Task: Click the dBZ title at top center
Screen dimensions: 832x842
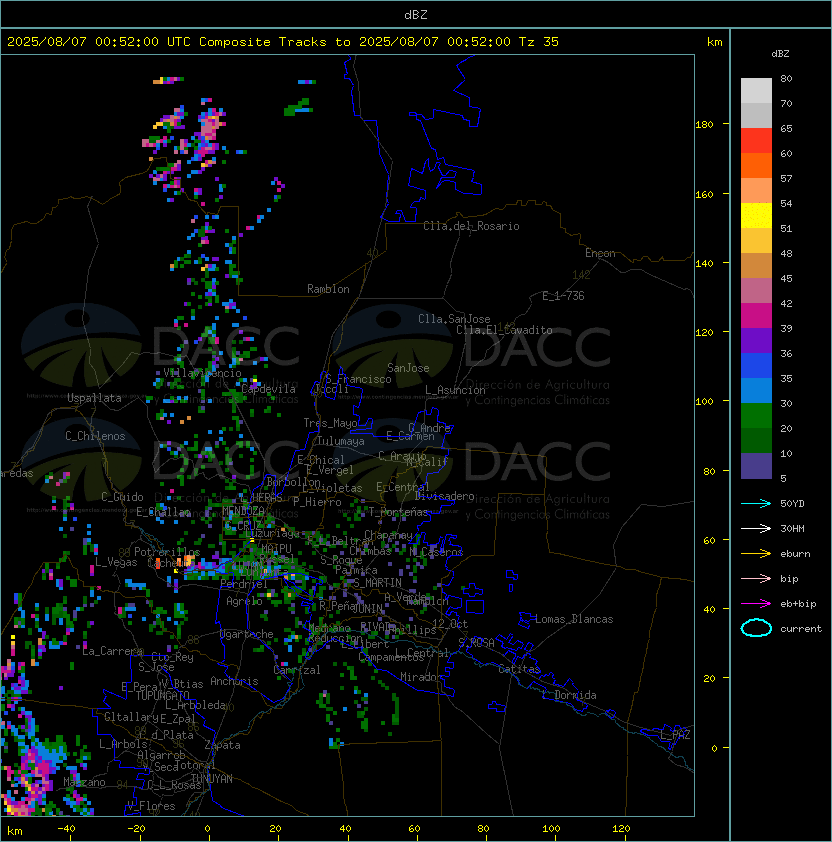Action: (416, 15)
